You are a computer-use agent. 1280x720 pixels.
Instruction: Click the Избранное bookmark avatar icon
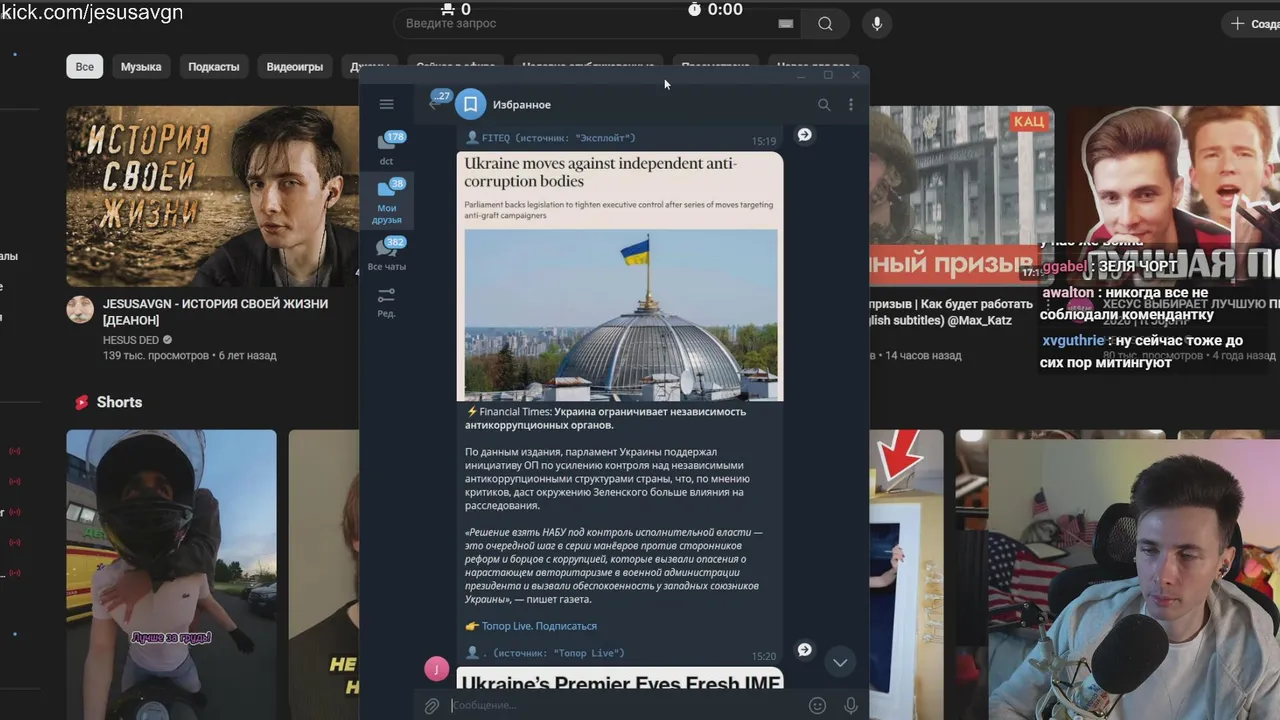click(470, 104)
